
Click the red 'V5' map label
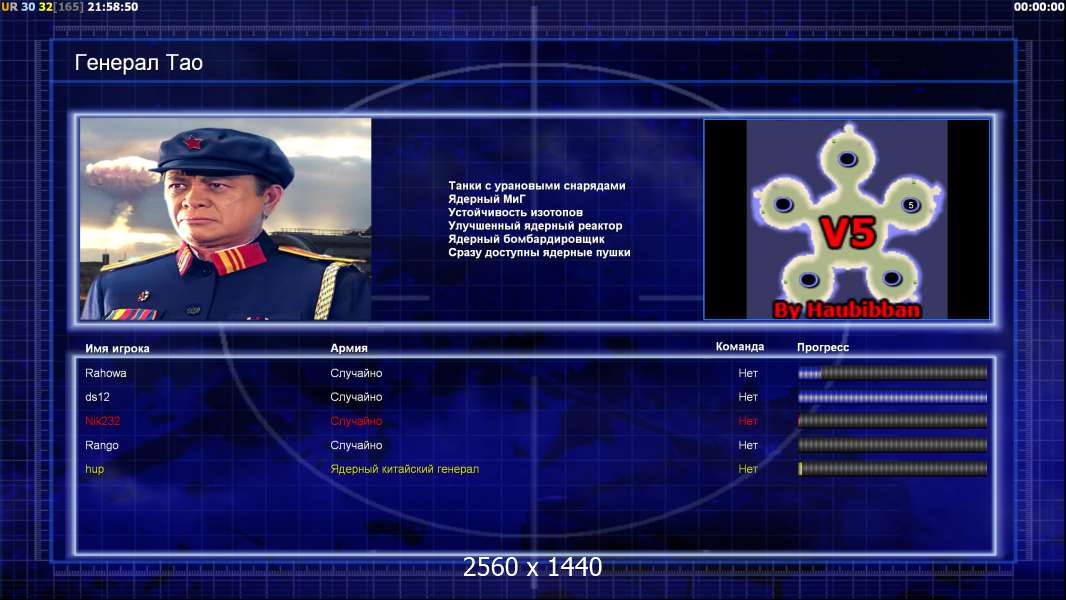point(848,233)
